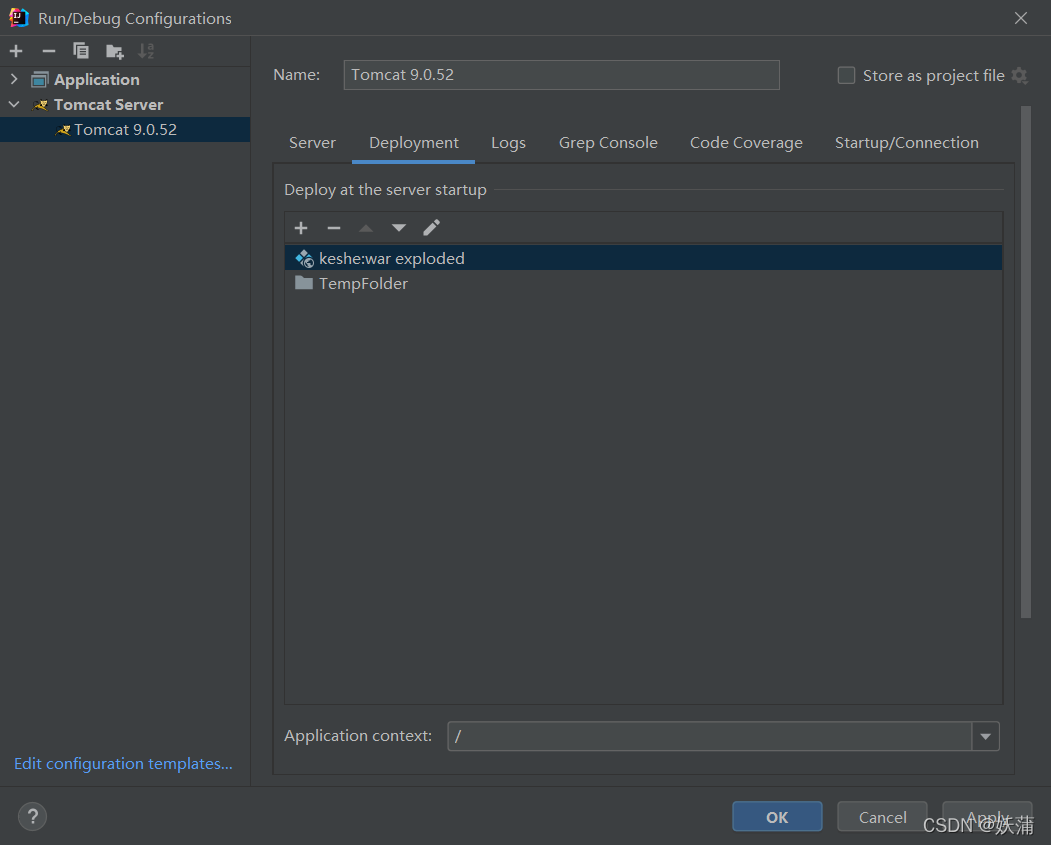Add a new run configuration

coord(16,51)
